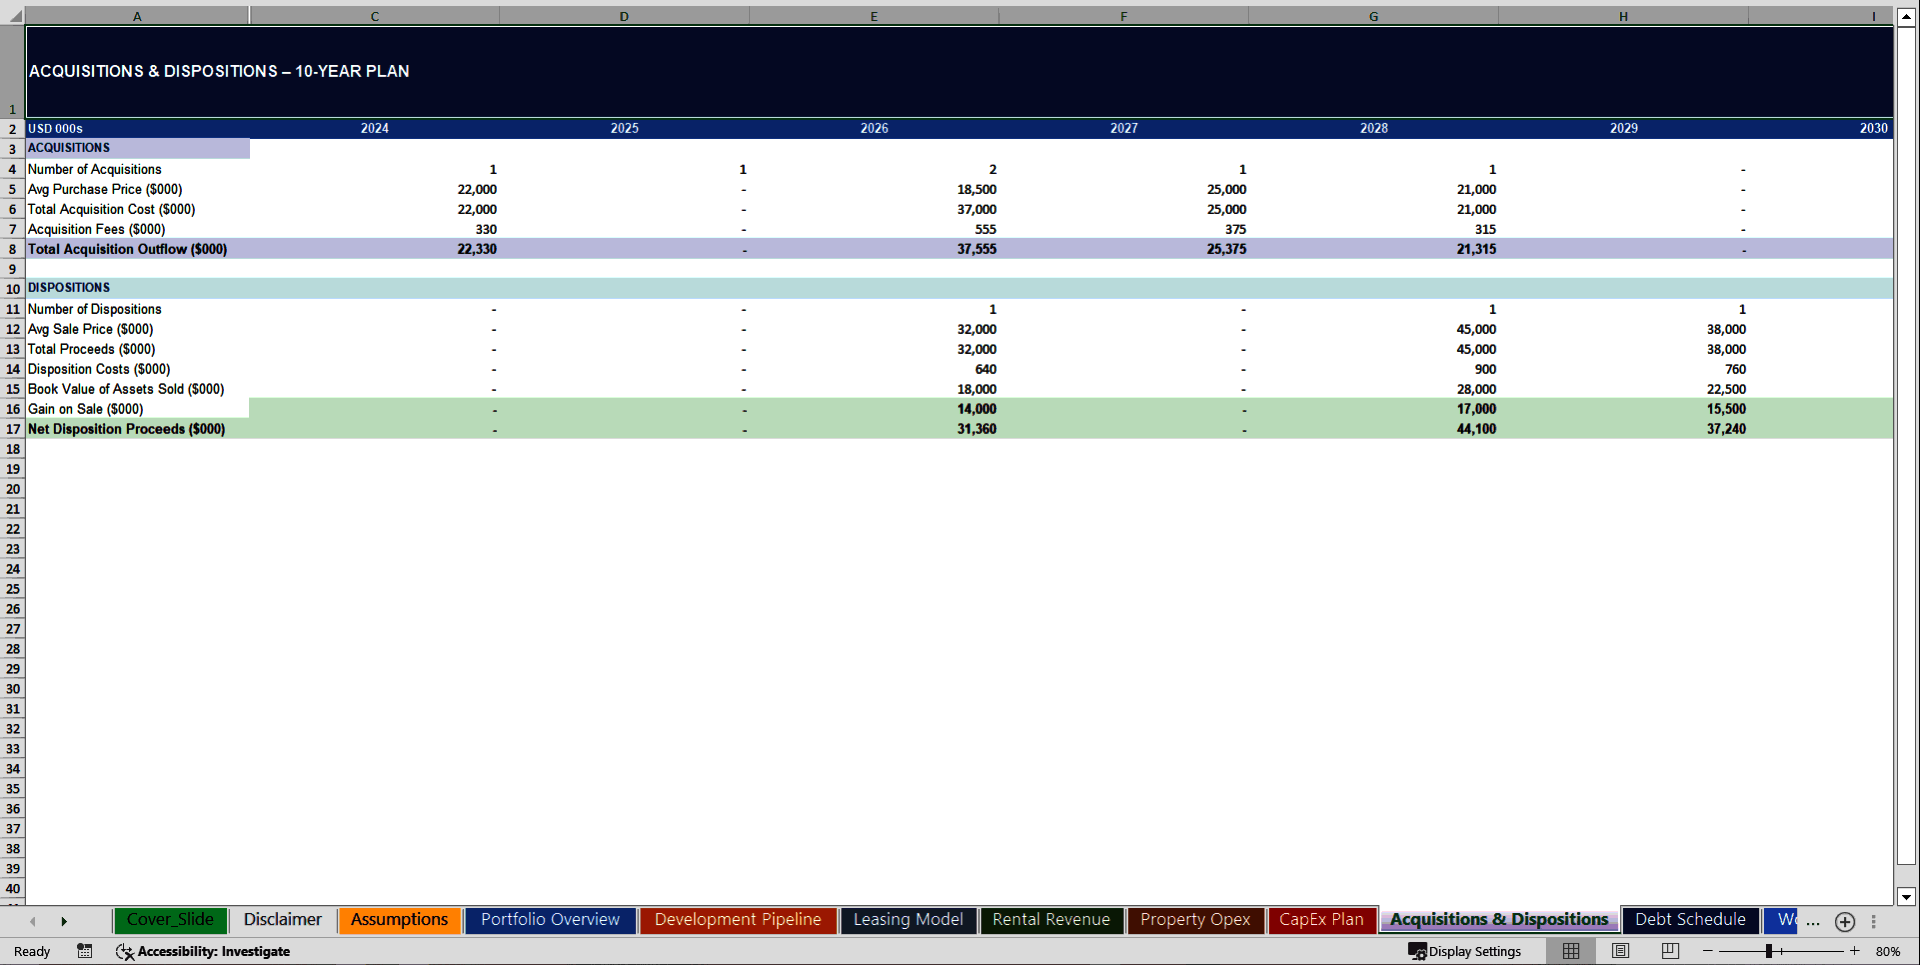Open hidden sheet list via the ellipsis
Image resolution: width=1920 pixels, height=965 pixels.
tap(1812, 922)
